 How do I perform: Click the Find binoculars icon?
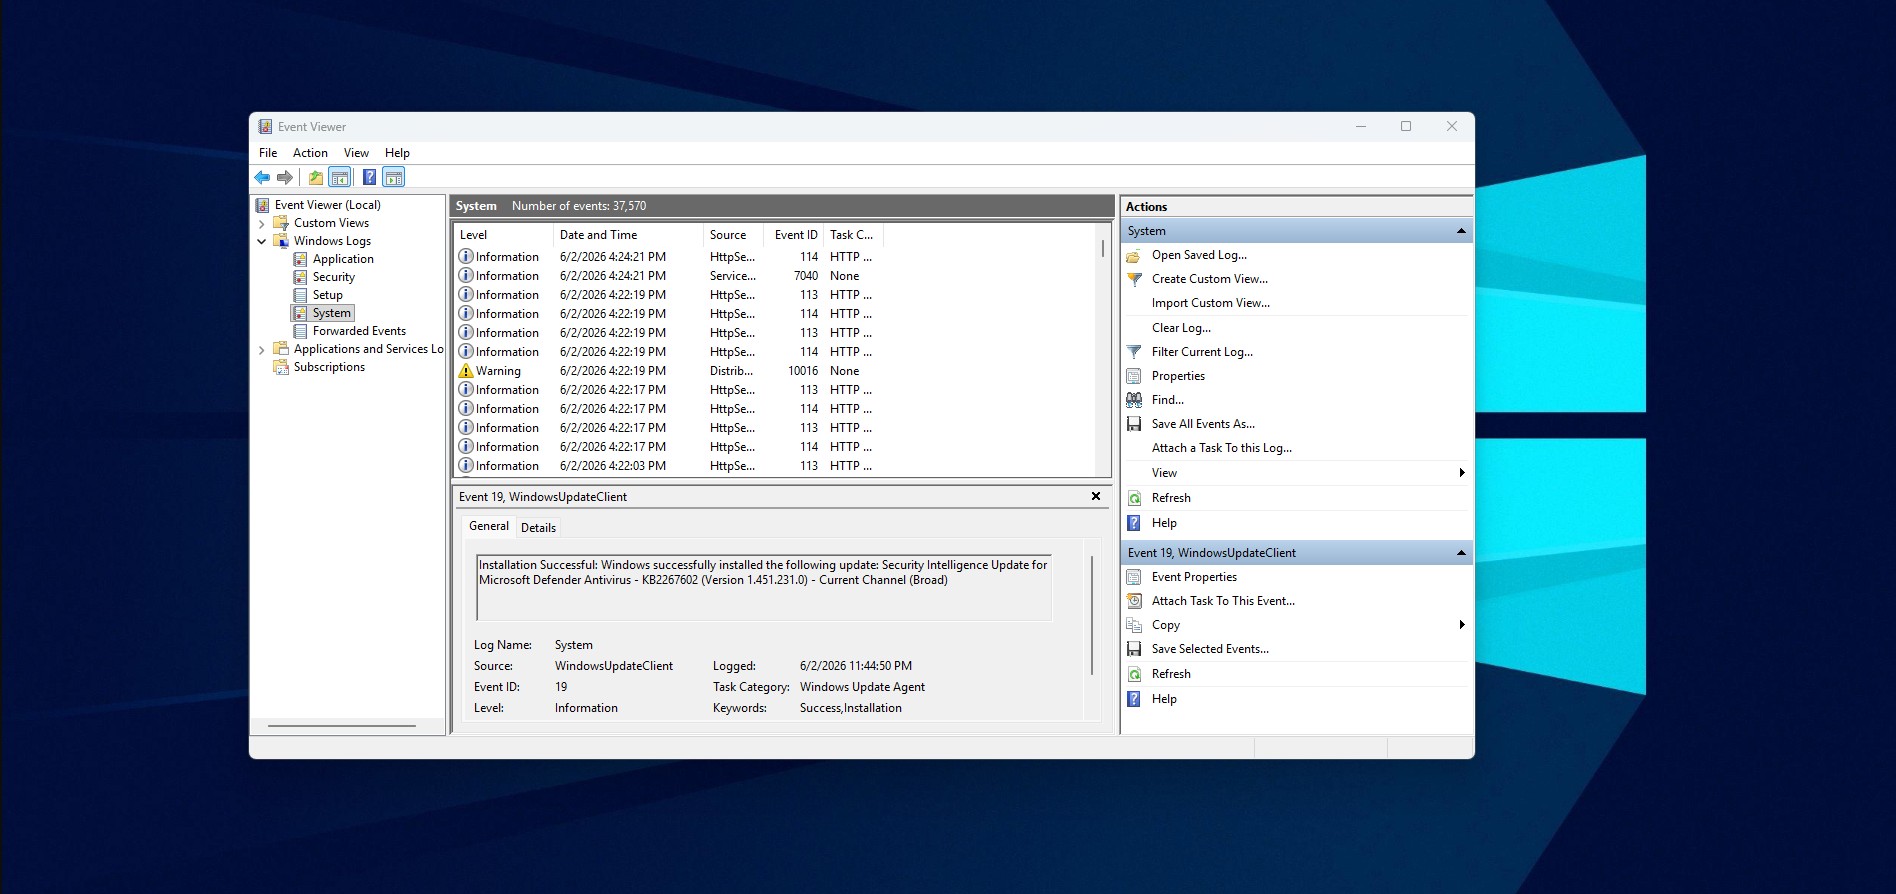[x=1134, y=400]
